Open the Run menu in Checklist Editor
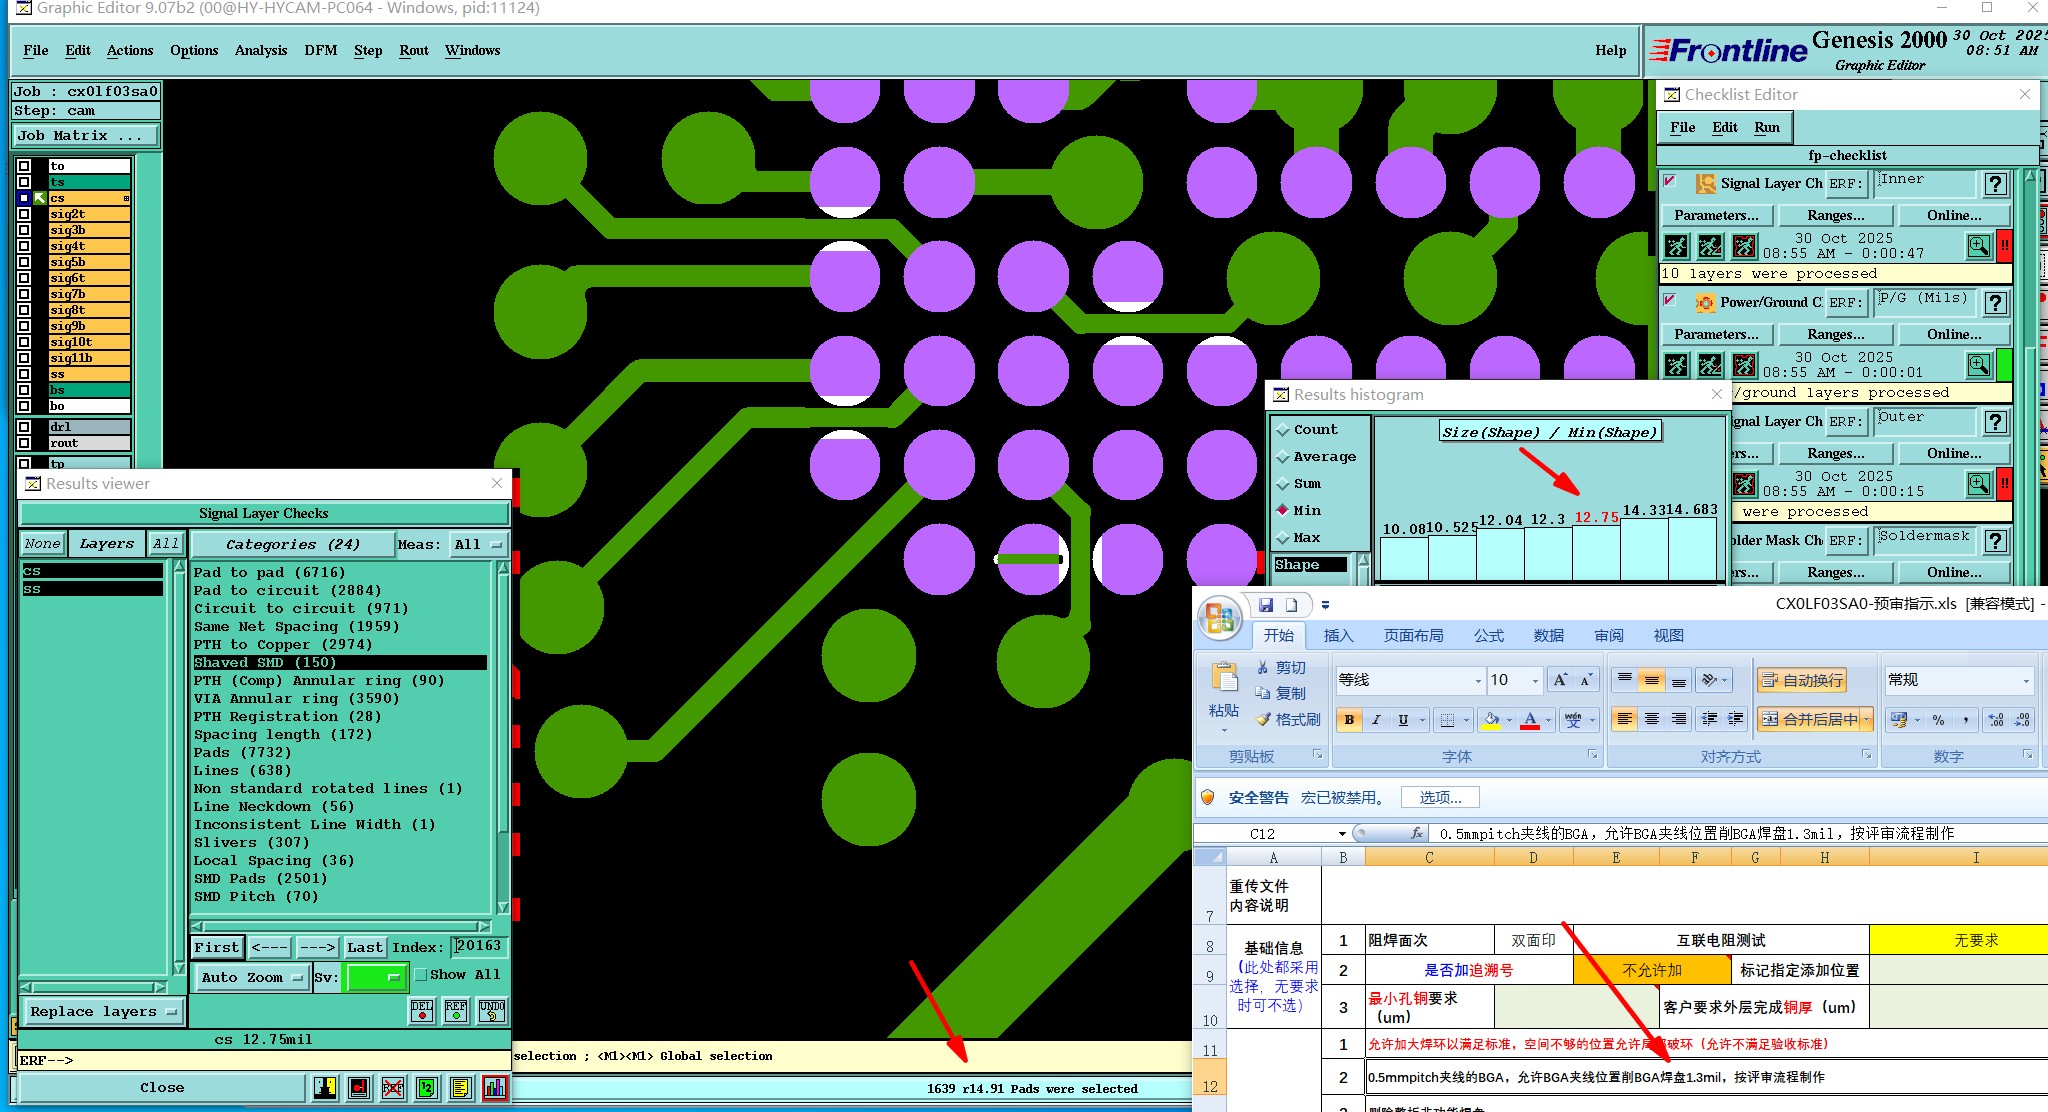Screen dimensions: 2048x1112 1766,127
